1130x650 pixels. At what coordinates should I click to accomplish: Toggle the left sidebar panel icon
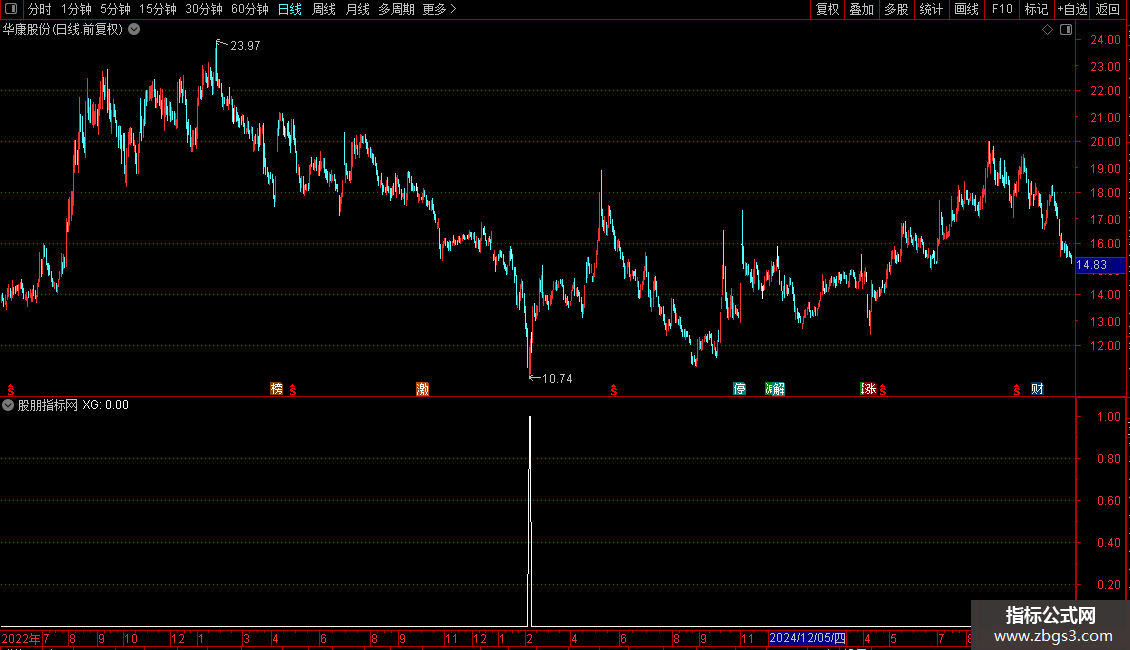(11, 9)
